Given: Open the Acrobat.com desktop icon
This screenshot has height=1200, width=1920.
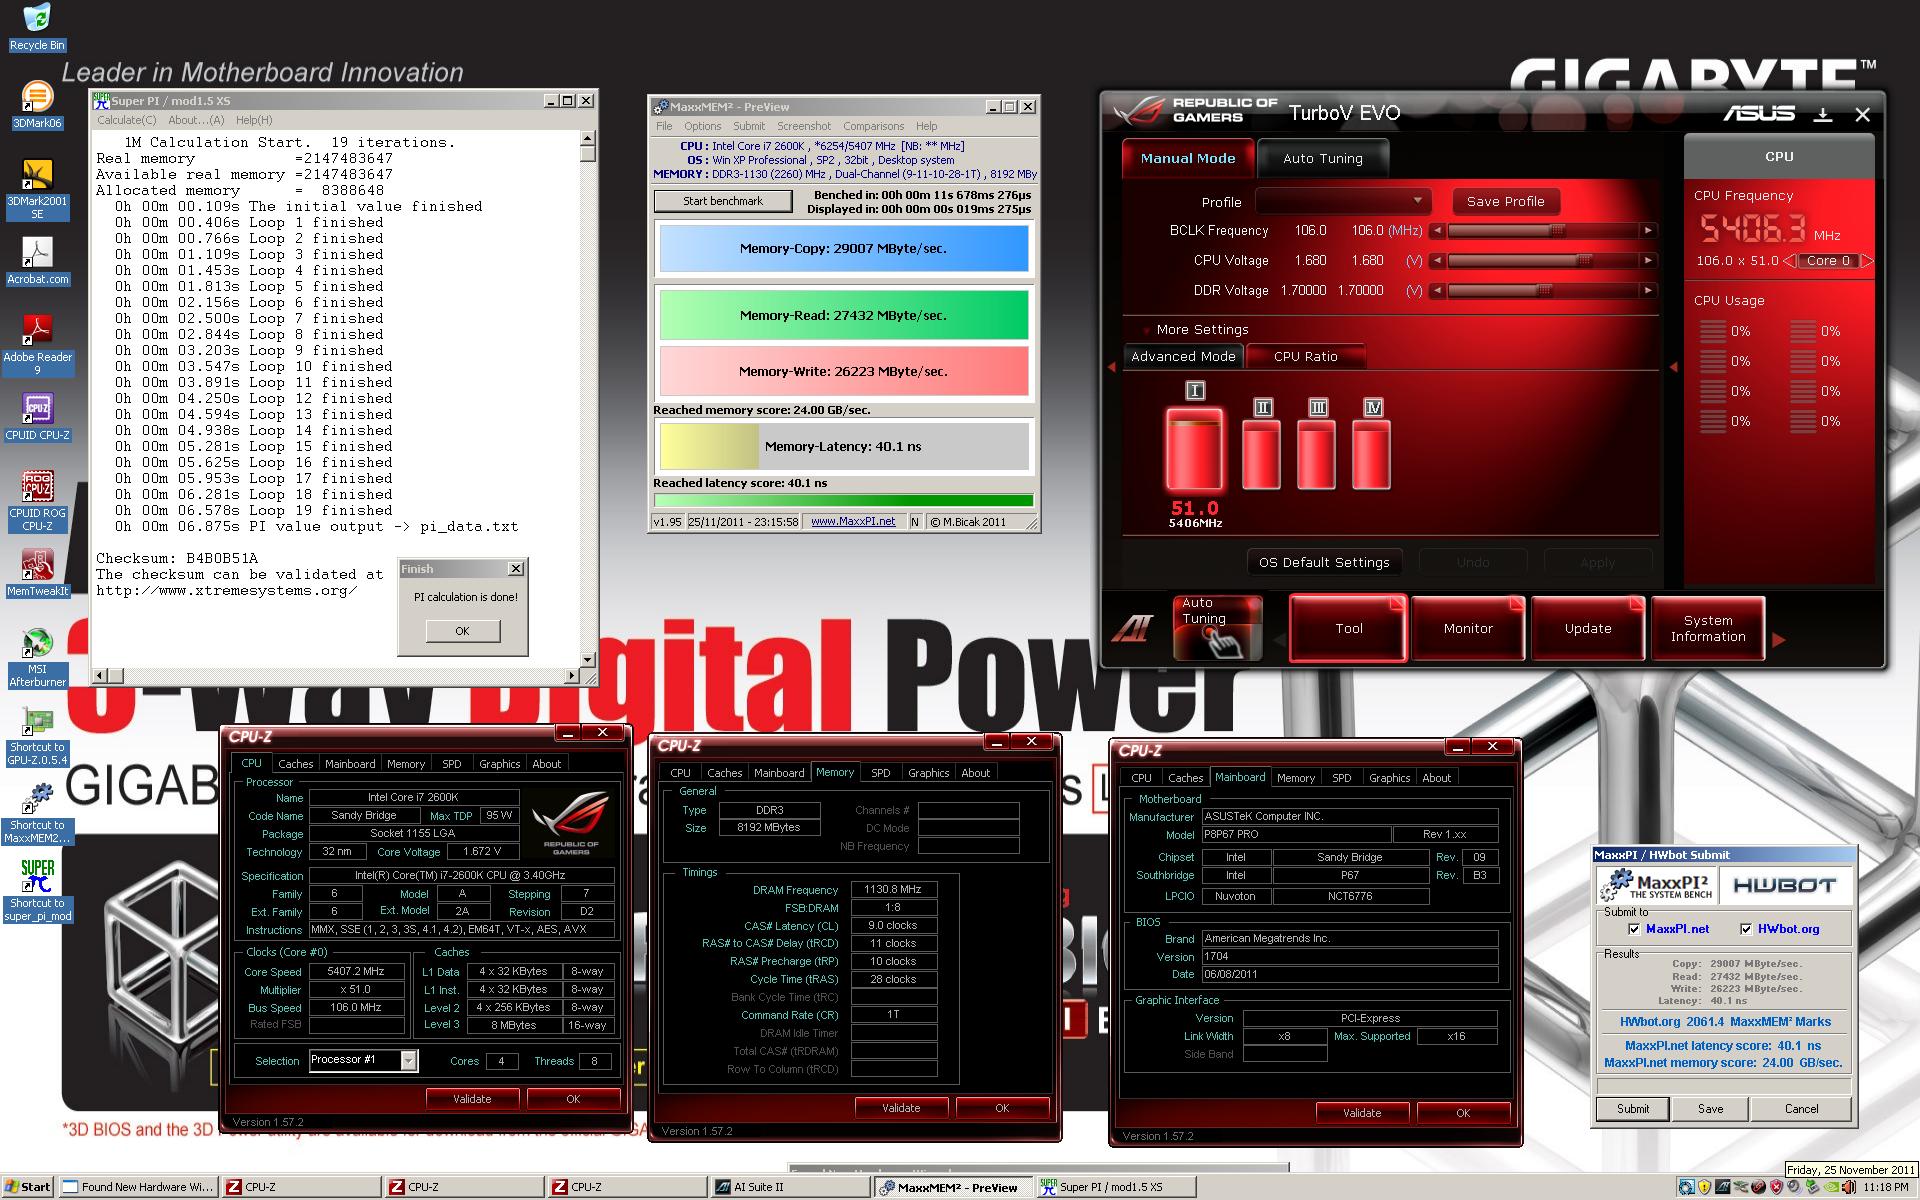Looking at the screenshot, I should 37,261.
